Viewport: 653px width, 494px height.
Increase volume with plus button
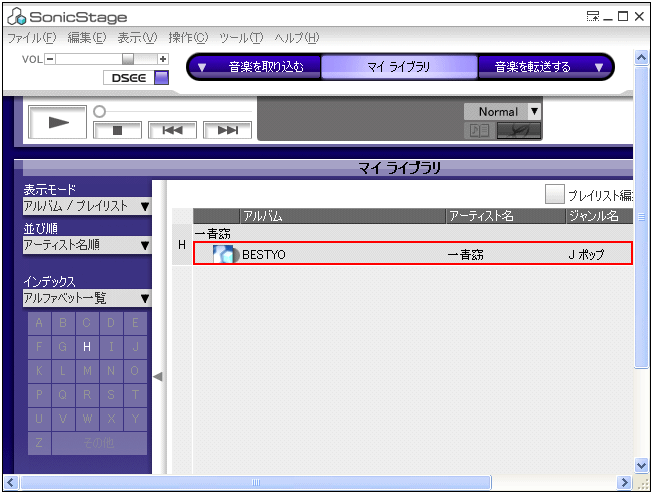163,59
